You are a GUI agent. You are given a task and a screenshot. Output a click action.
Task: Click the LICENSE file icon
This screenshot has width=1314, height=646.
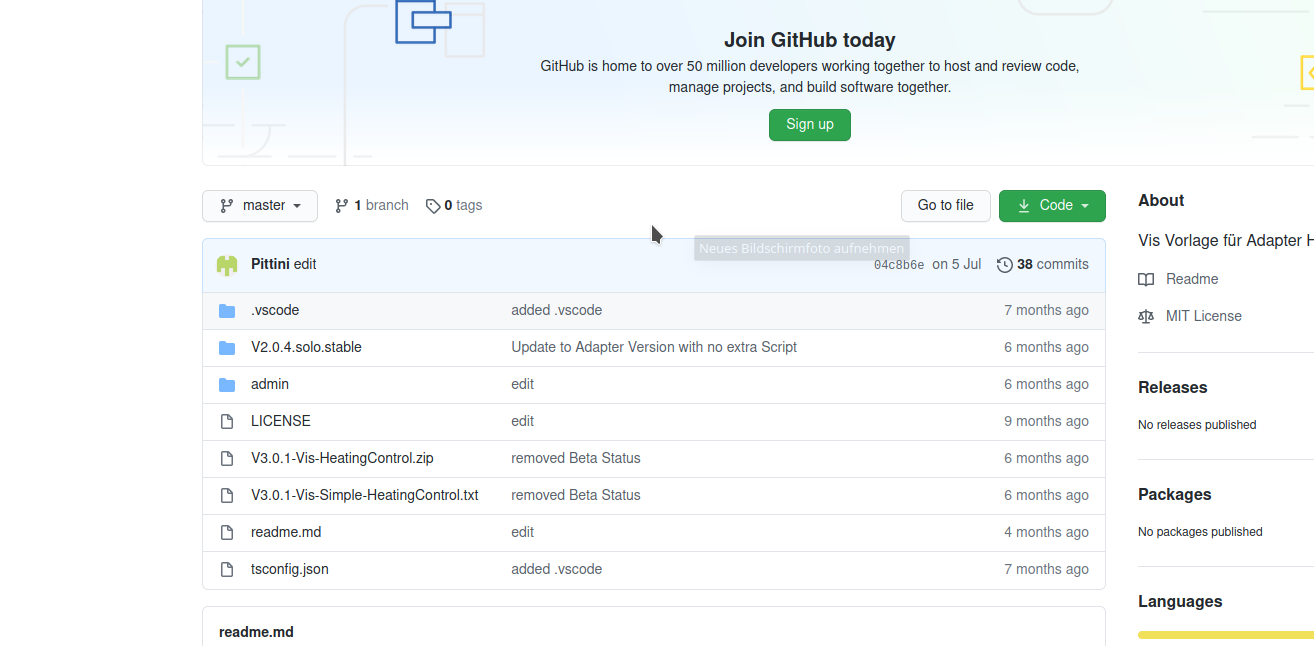coord(227,422)
